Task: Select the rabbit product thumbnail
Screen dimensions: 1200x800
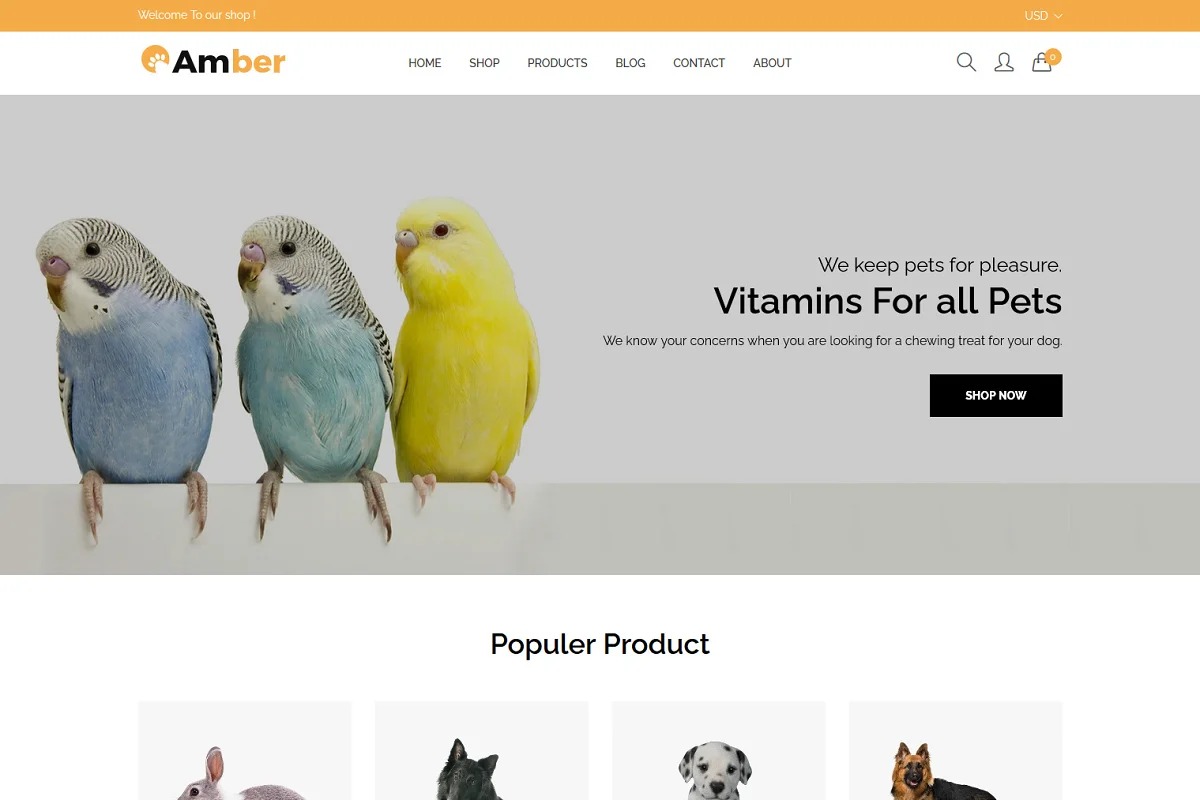Action: pyautogui.click(x=245, y=751)
